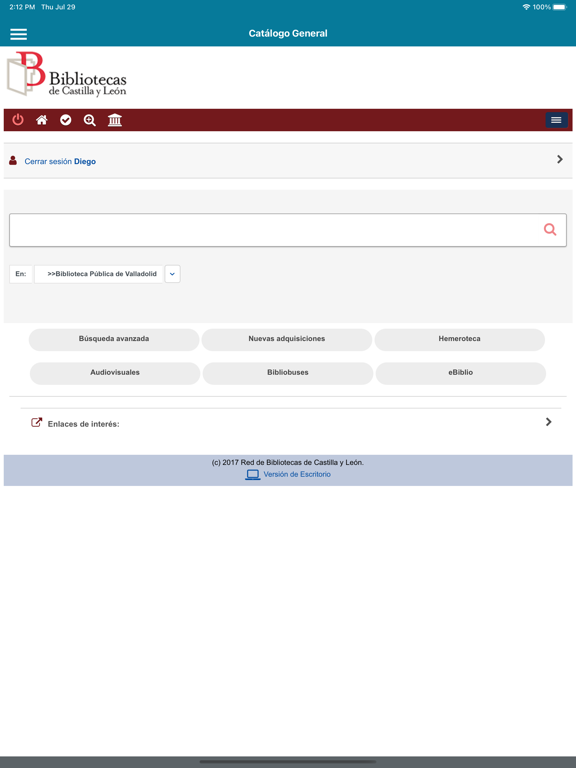The image size is (576, 768).
Task: Click the Wi-Fi indicator in the status bar
Action: click(x=527, y=7)
